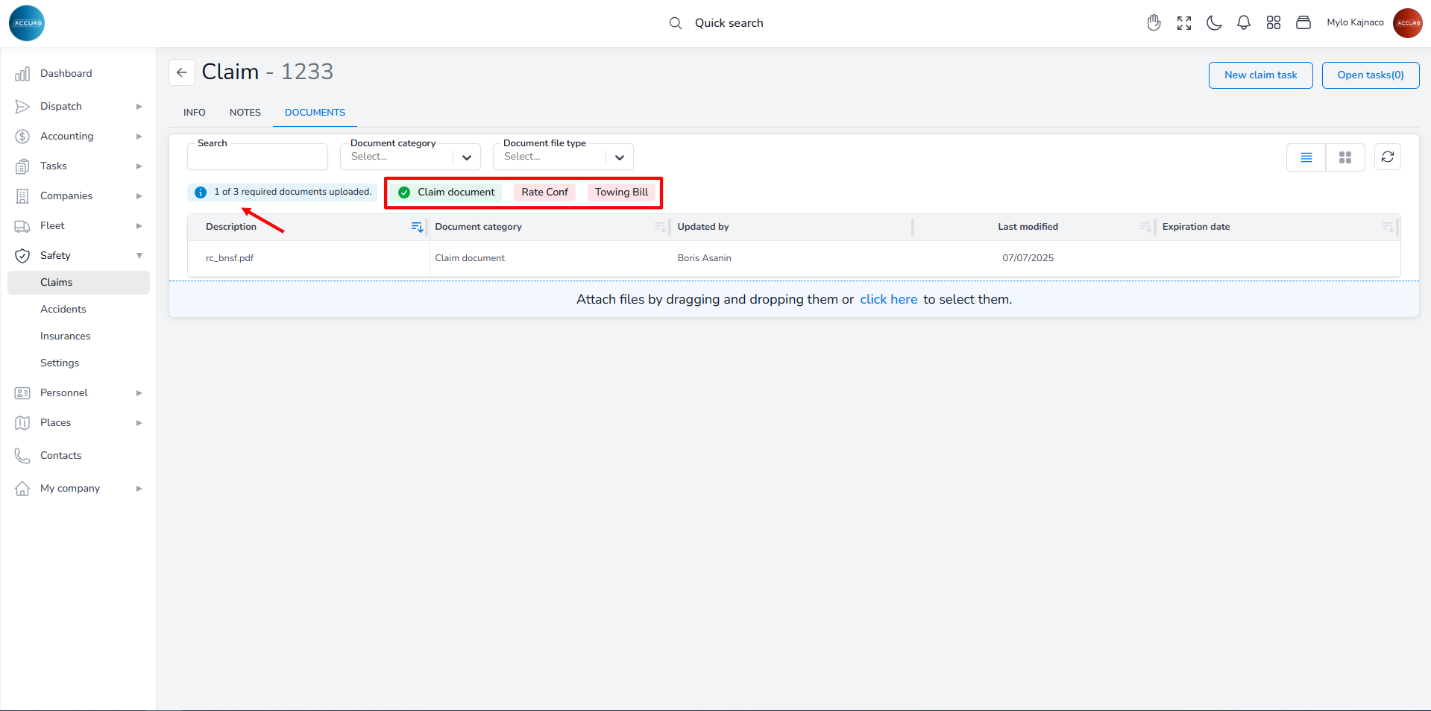Switch to the INFO tab
1431x711 pixels.
pos(194,113)
